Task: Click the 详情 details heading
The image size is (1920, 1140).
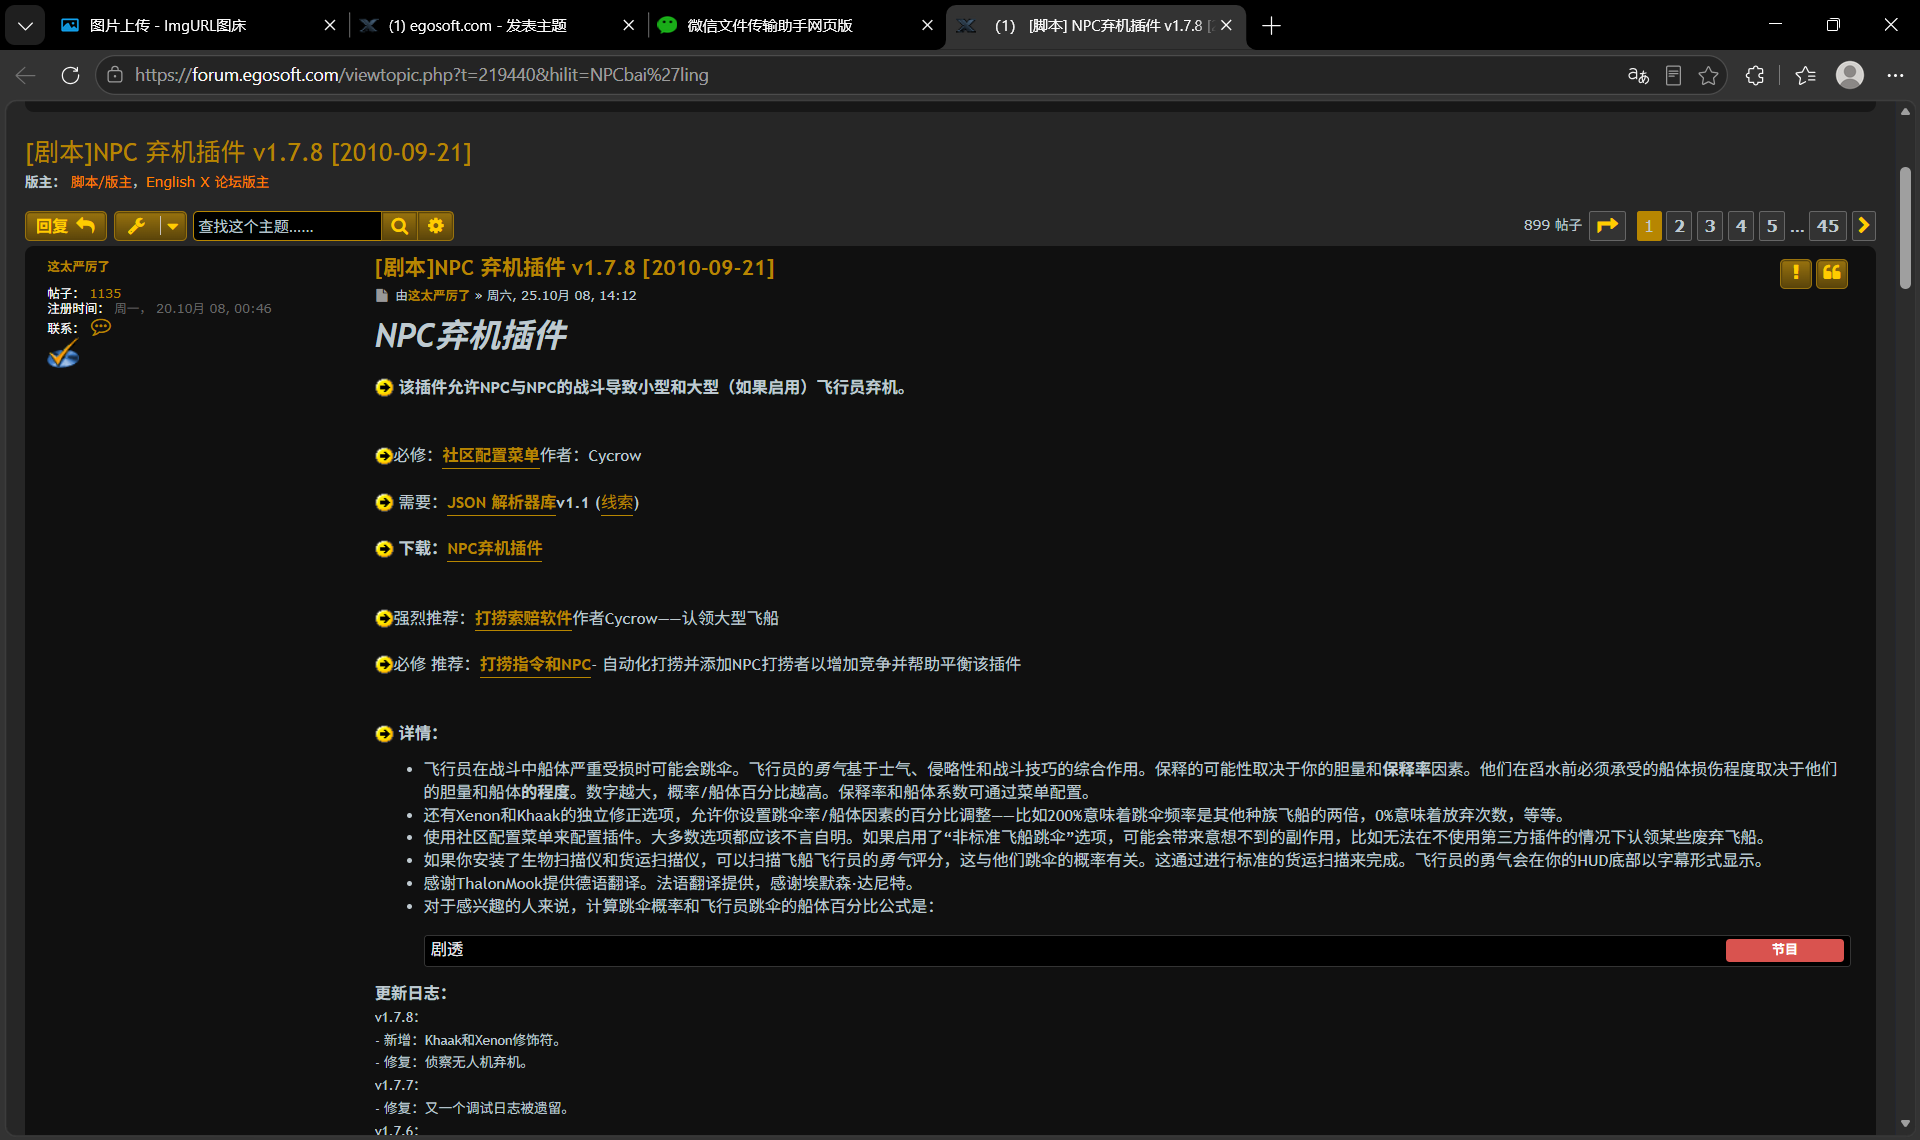Action: pyautogui.click(x=418, y=733)
